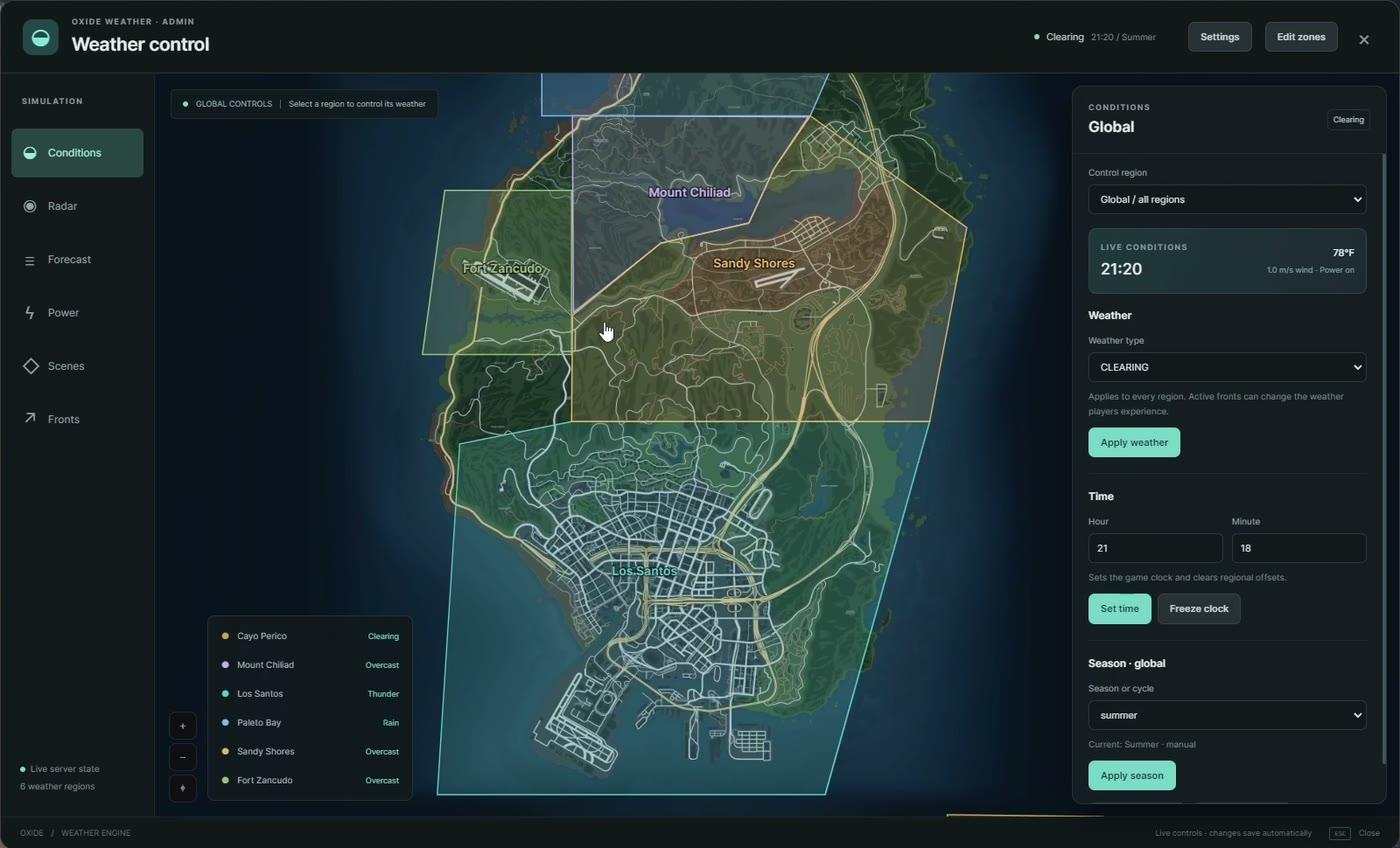
Task: Click the Minute input field
Action: [x=1299, y=548]
